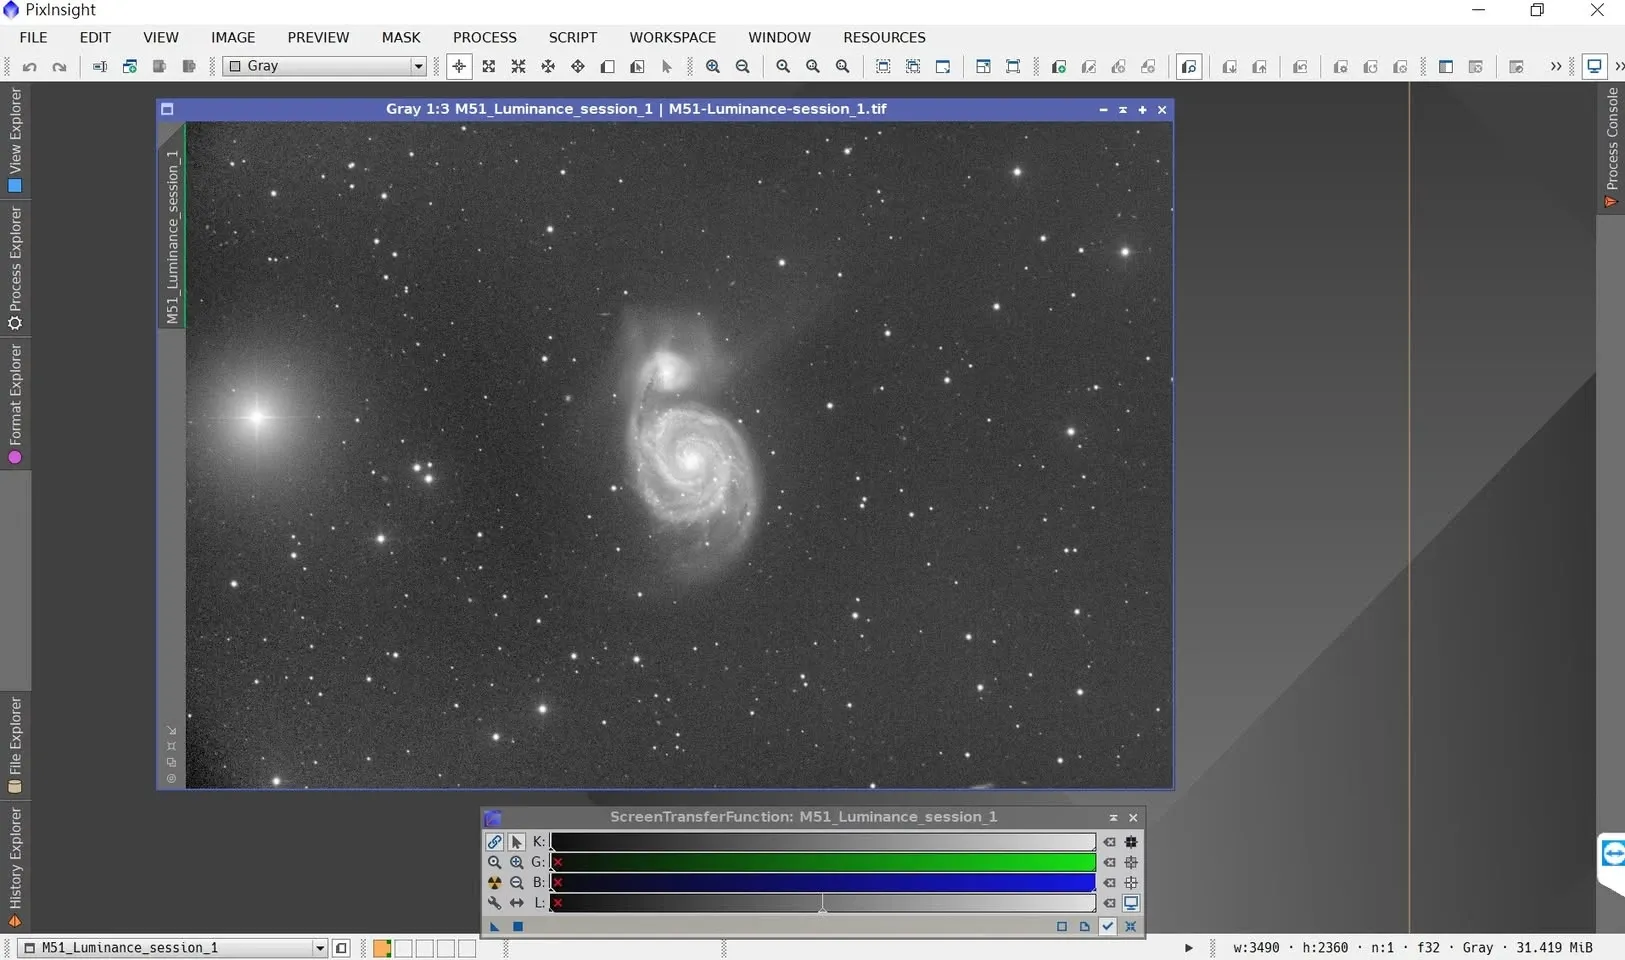Click the Zoom Out magnifier in the top toolbar
1625x960 pixels.
[743, 66]
